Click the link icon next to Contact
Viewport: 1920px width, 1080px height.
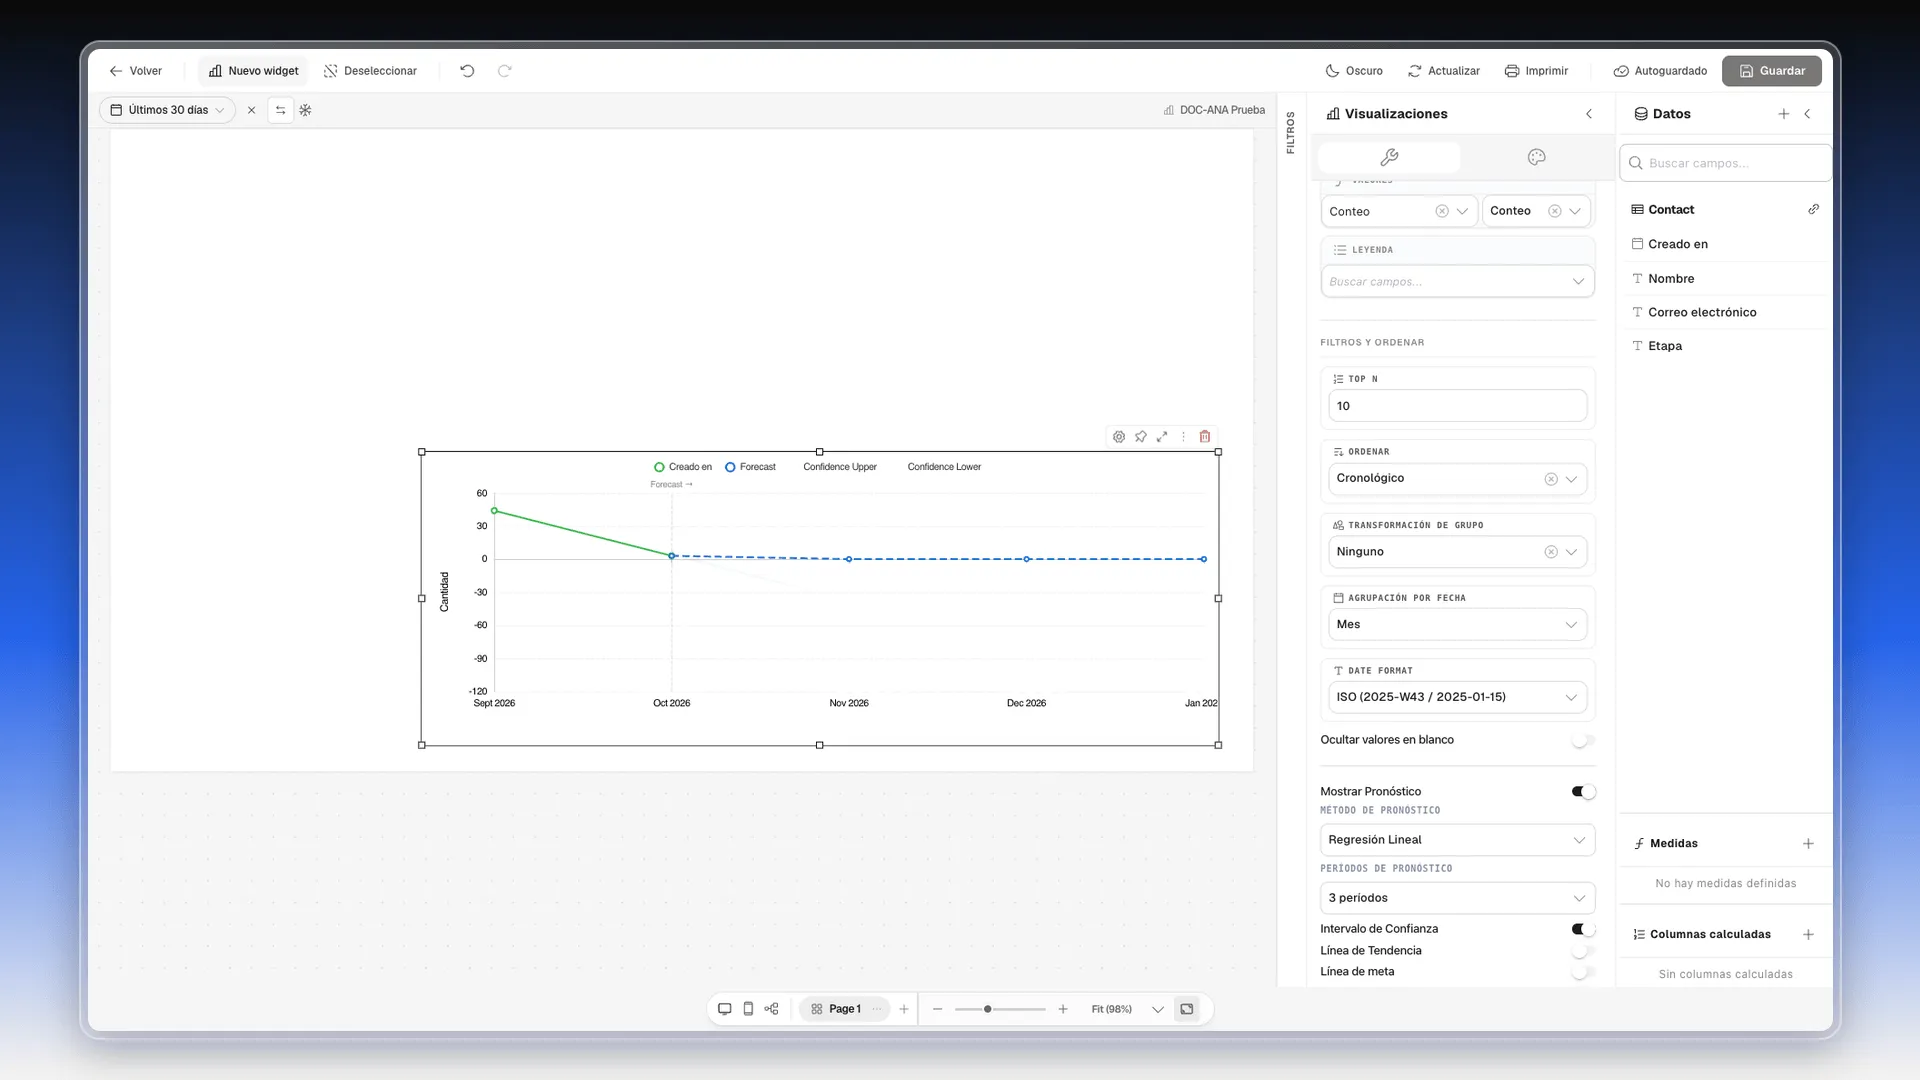(x=1814, y=209)
